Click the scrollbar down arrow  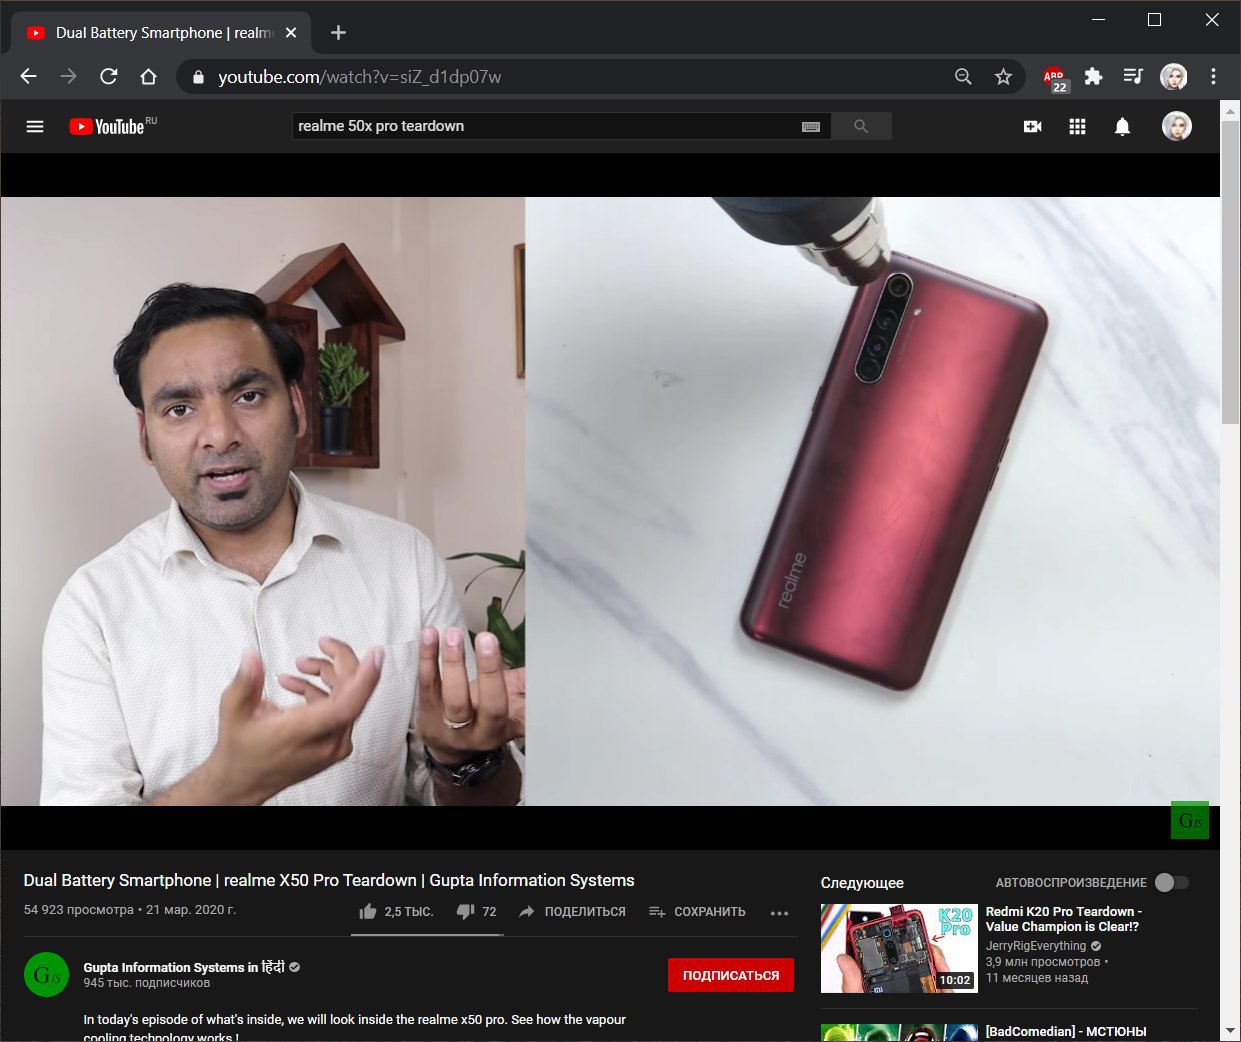click(x=1230, y=1031)
